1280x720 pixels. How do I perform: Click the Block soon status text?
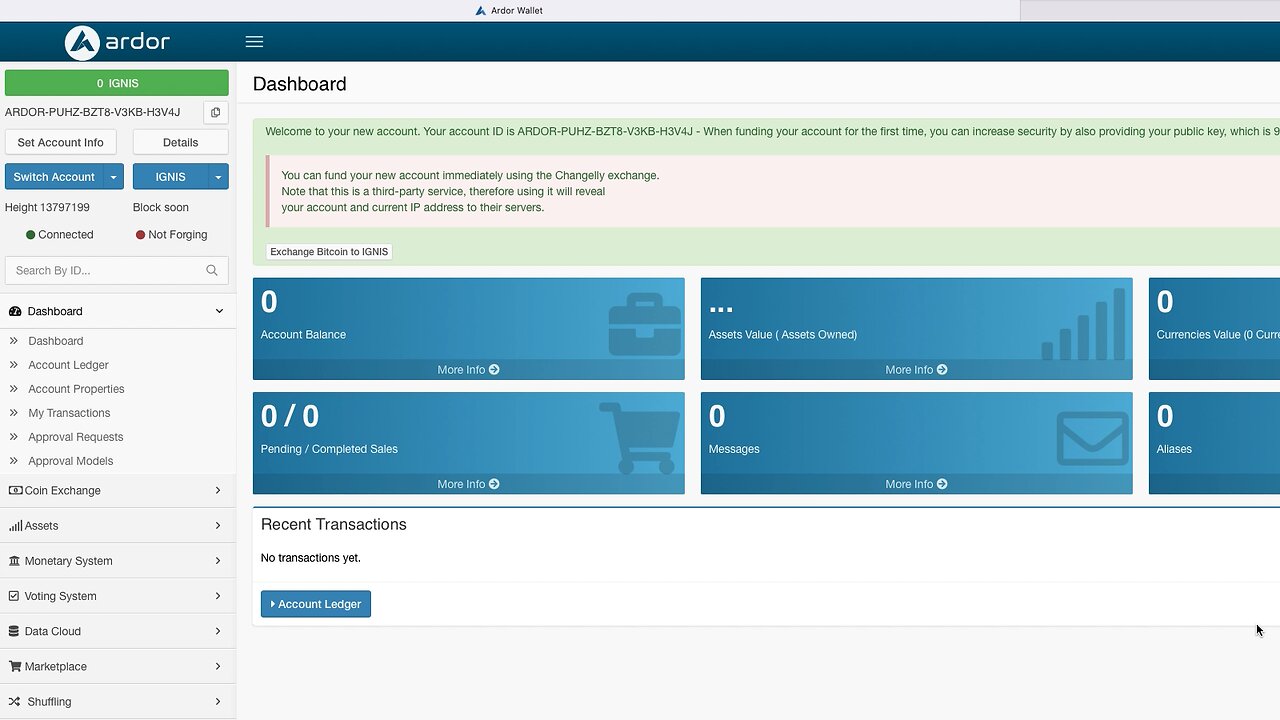[x=161, y=207]
